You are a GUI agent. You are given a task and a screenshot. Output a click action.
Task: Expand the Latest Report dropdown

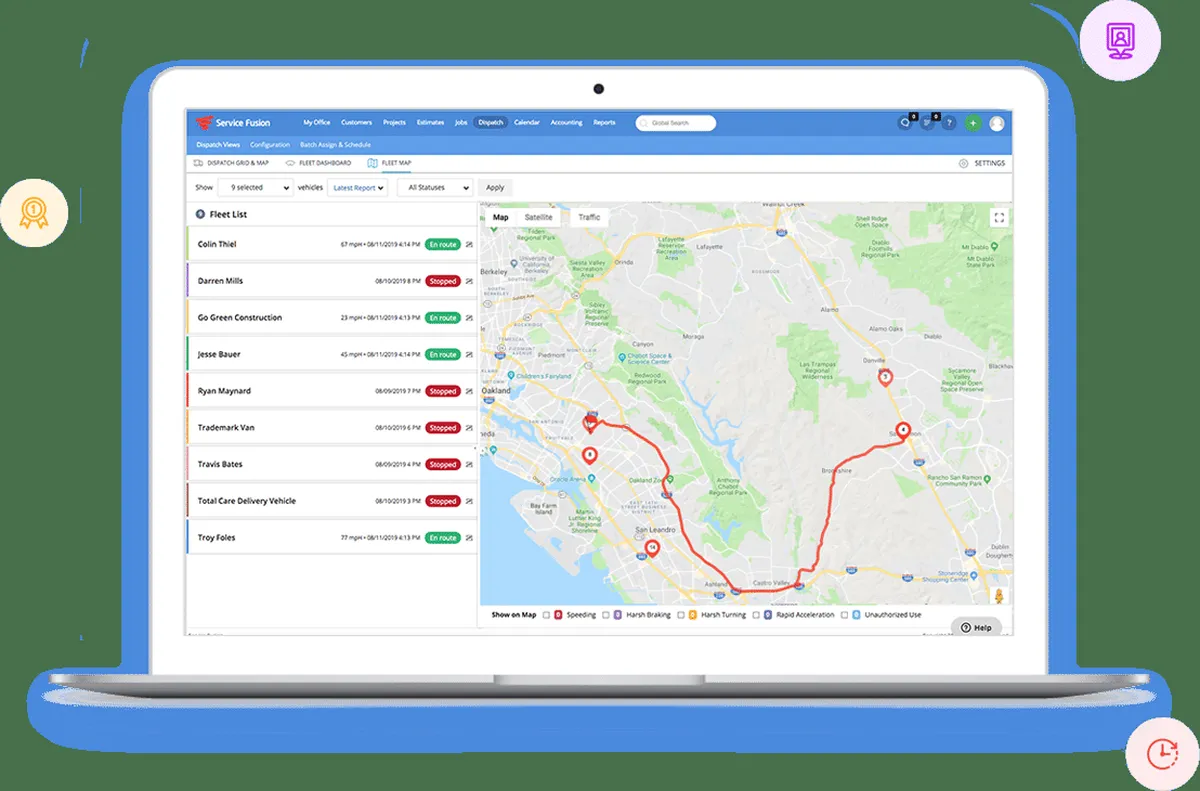pos(358,187)
